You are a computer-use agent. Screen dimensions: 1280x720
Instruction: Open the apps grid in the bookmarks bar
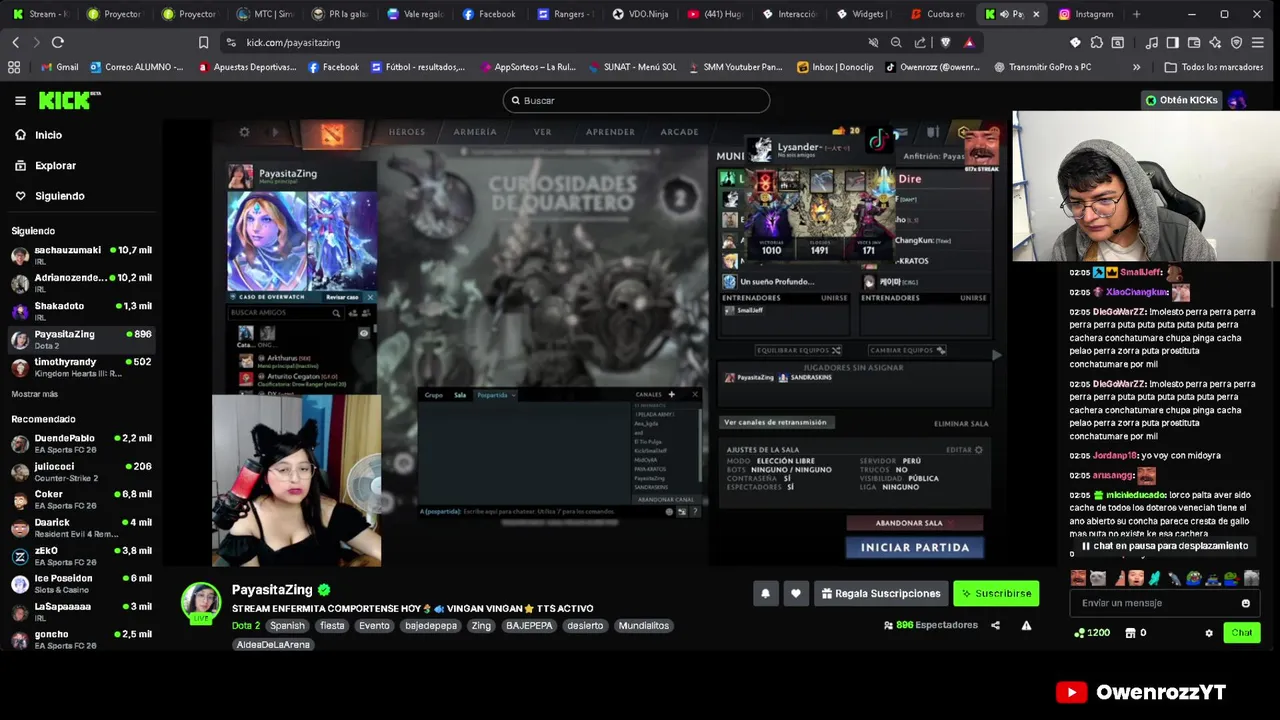click(x=14, y=67)
